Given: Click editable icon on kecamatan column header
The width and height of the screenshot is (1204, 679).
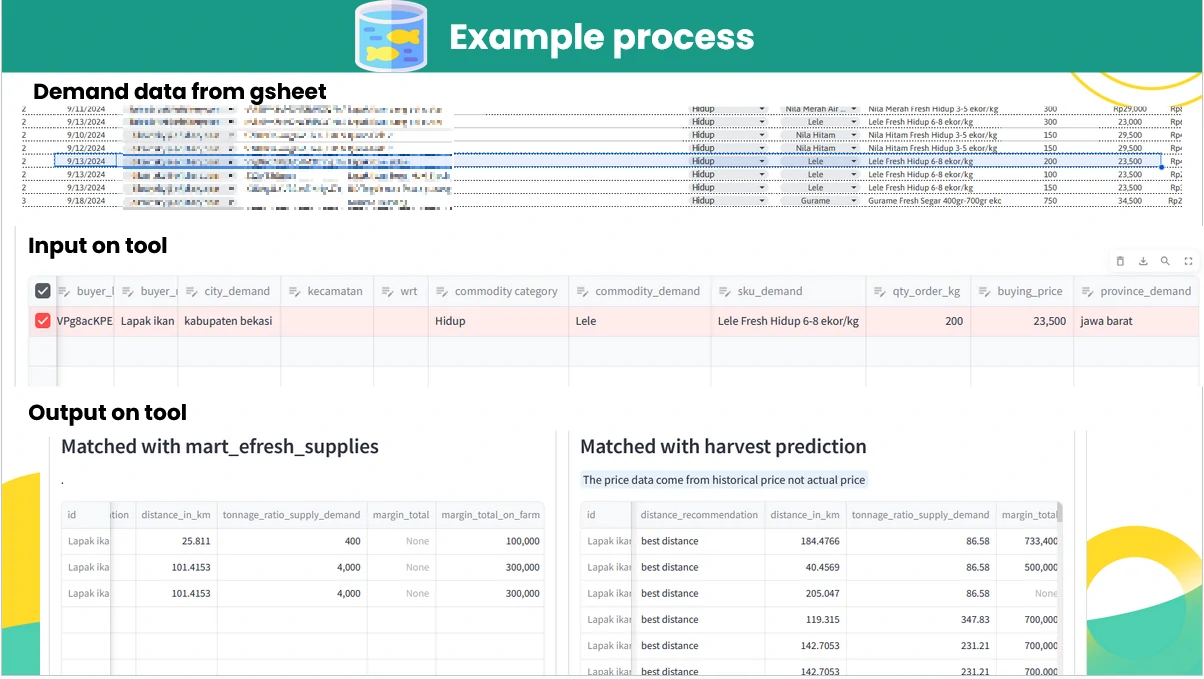Looking at the screenshot, I should coord(295,291).
